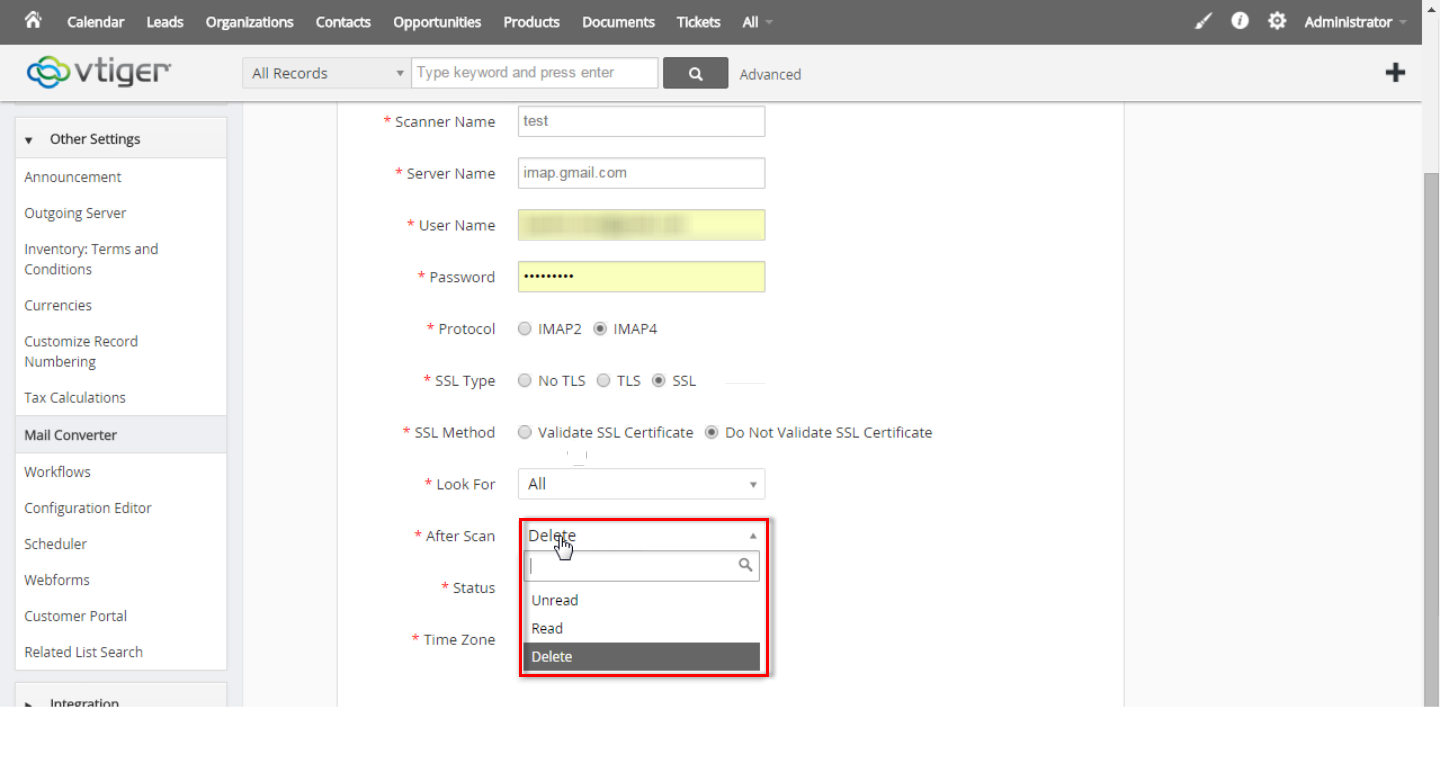Select Do Not Validate SSL Certificate
The height and width of the screenshot is (767, 1440).
pos(712,433)
